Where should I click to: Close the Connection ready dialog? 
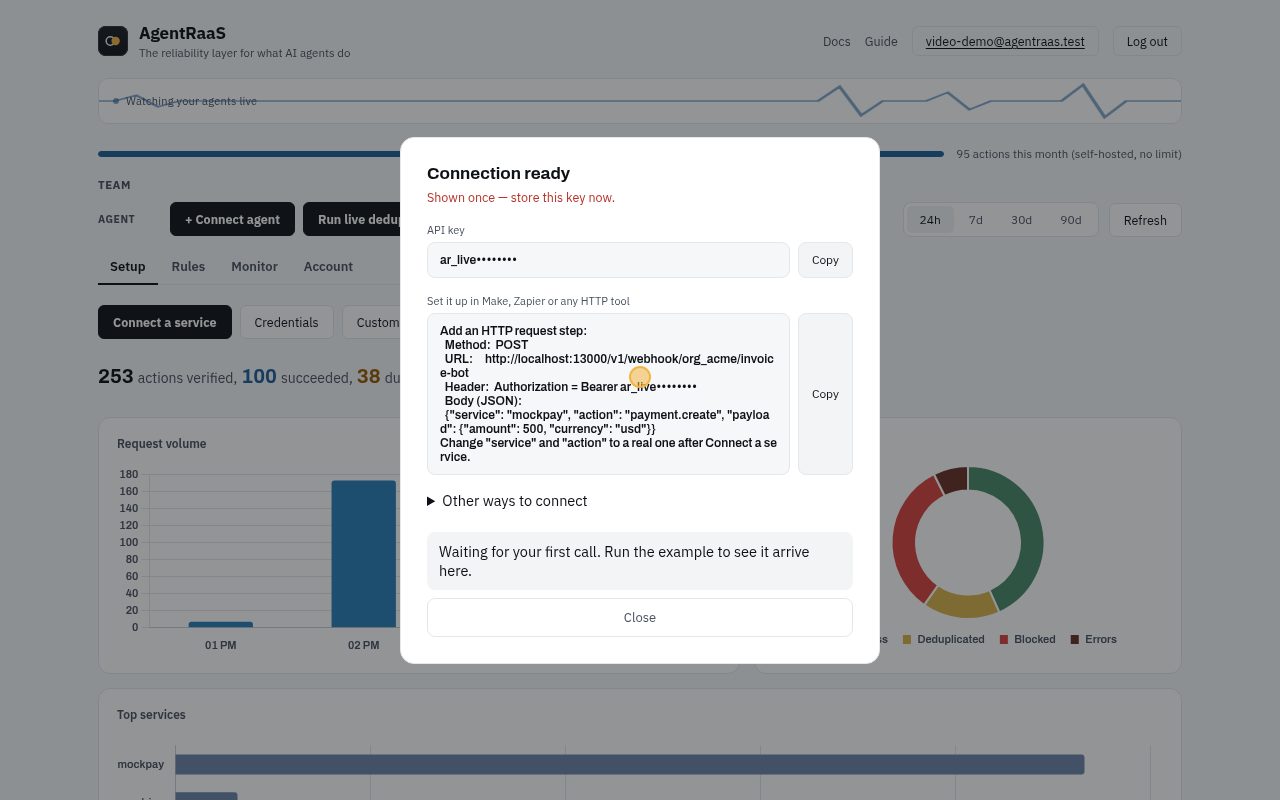pyautogui.click(x=640, y=618)
